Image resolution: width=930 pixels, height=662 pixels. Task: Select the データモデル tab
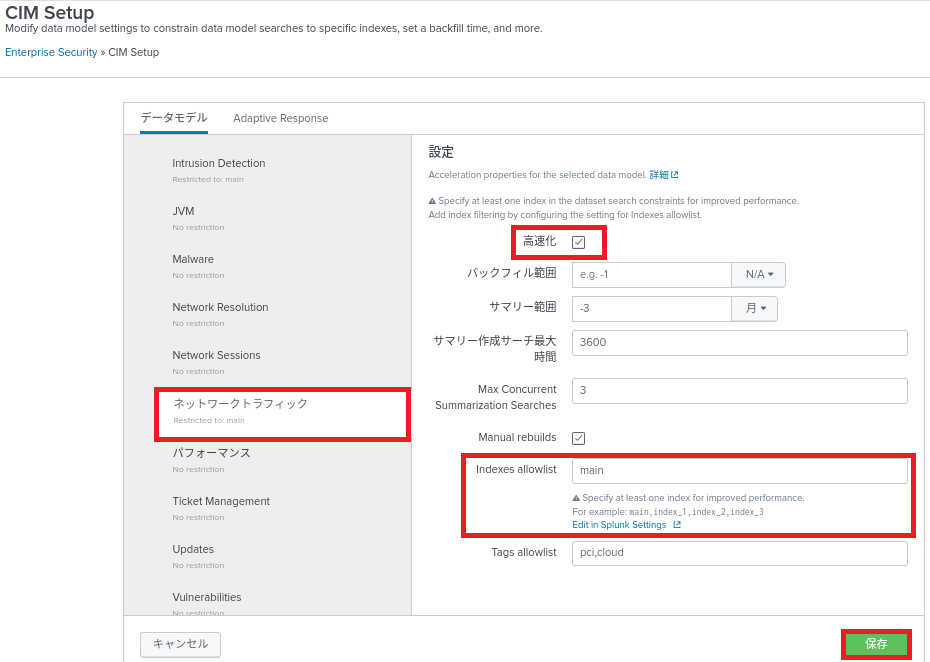[174, 118]
